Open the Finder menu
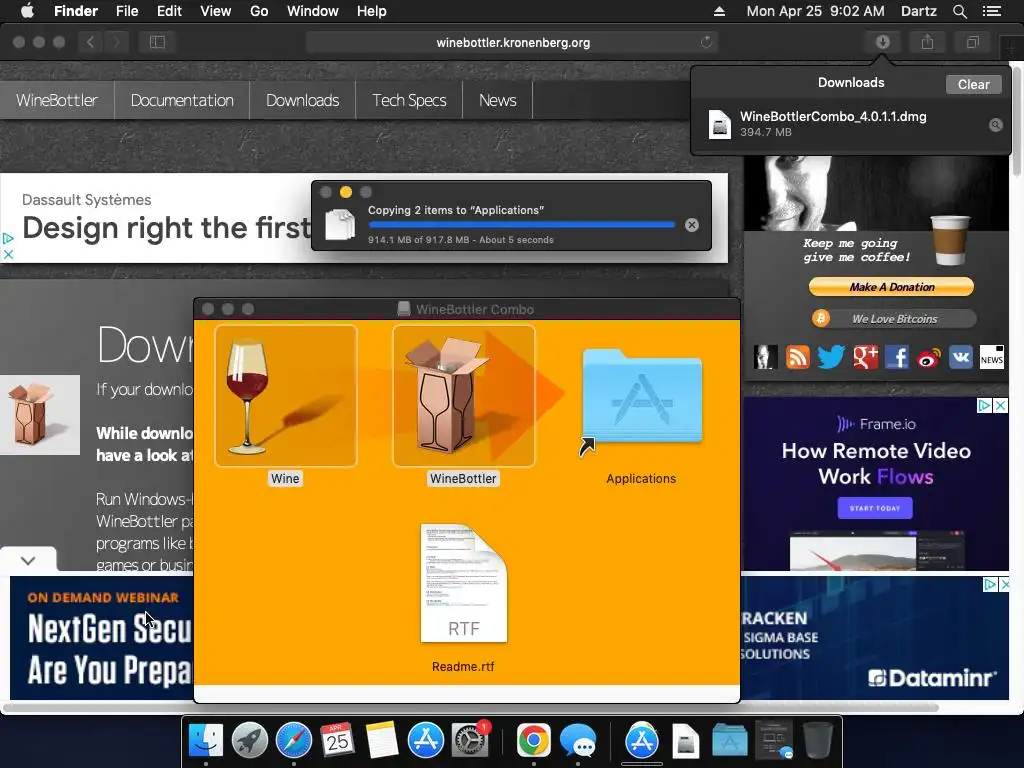Image resolution: width=1024 pixels, height=768 pixels. 76,11
